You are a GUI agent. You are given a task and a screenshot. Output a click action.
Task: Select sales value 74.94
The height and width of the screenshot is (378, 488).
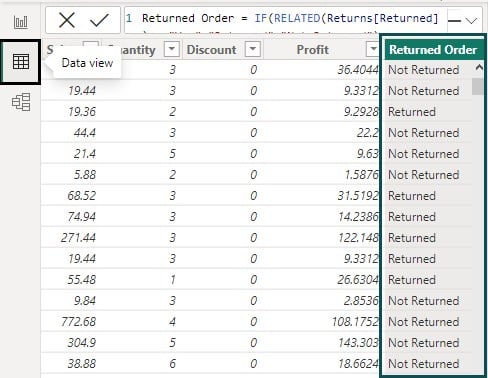82,217
